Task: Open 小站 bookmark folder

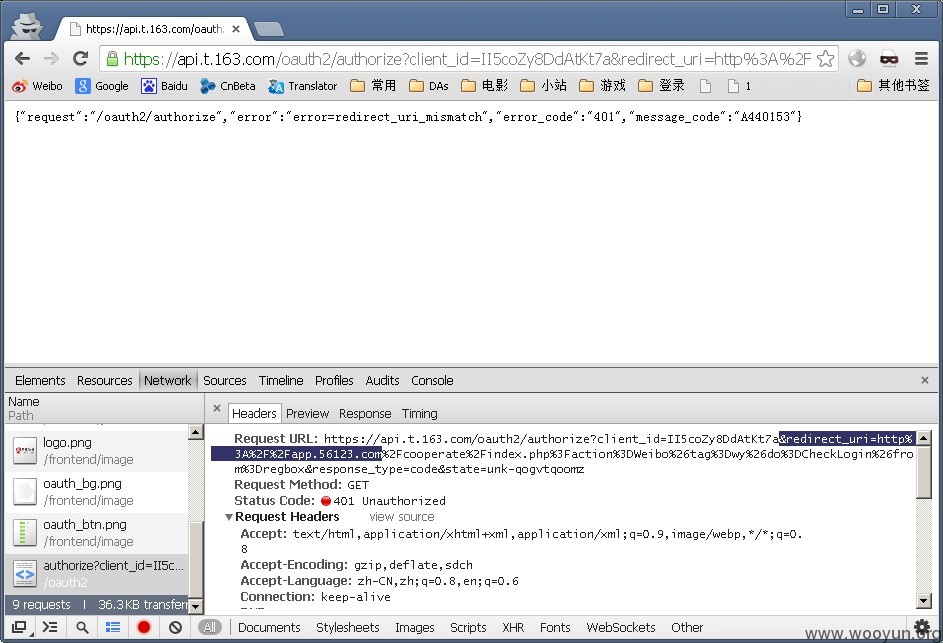Action: (x=544, y=86)
